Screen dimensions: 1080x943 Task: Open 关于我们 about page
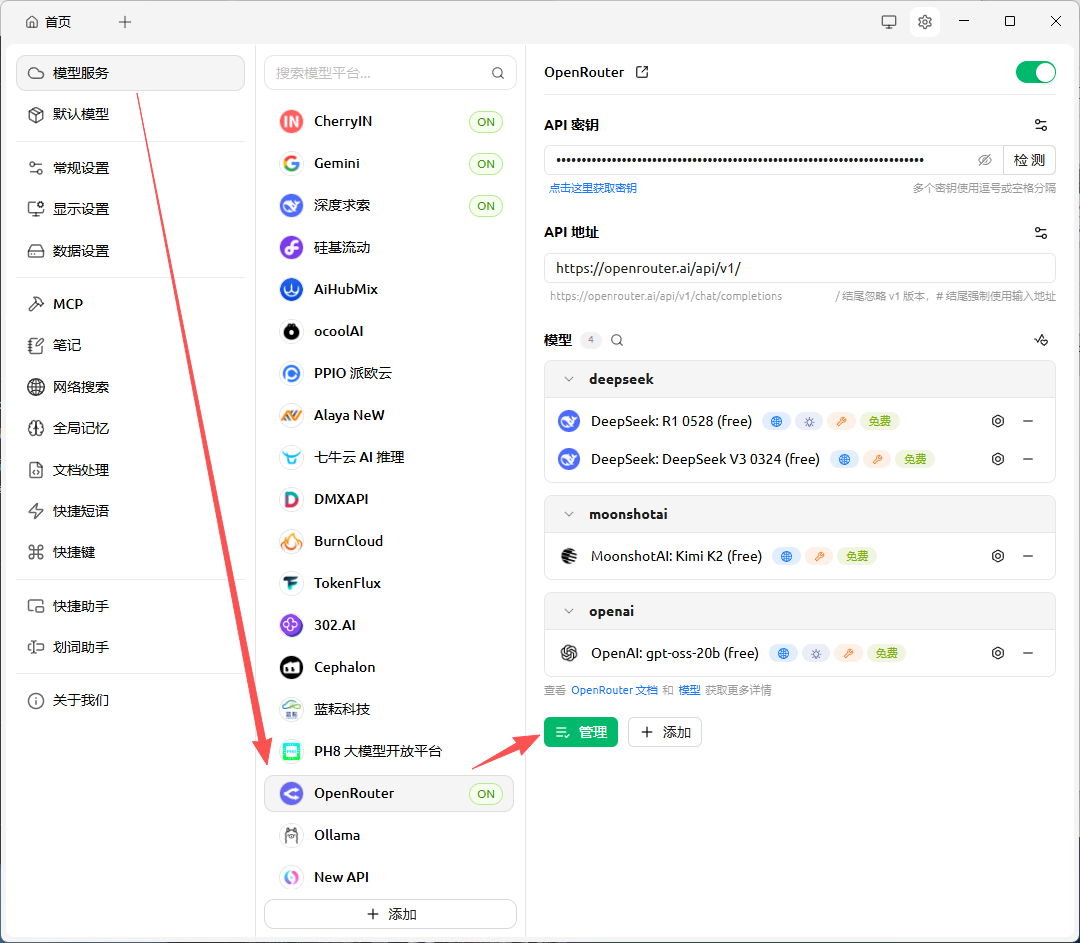130,701
